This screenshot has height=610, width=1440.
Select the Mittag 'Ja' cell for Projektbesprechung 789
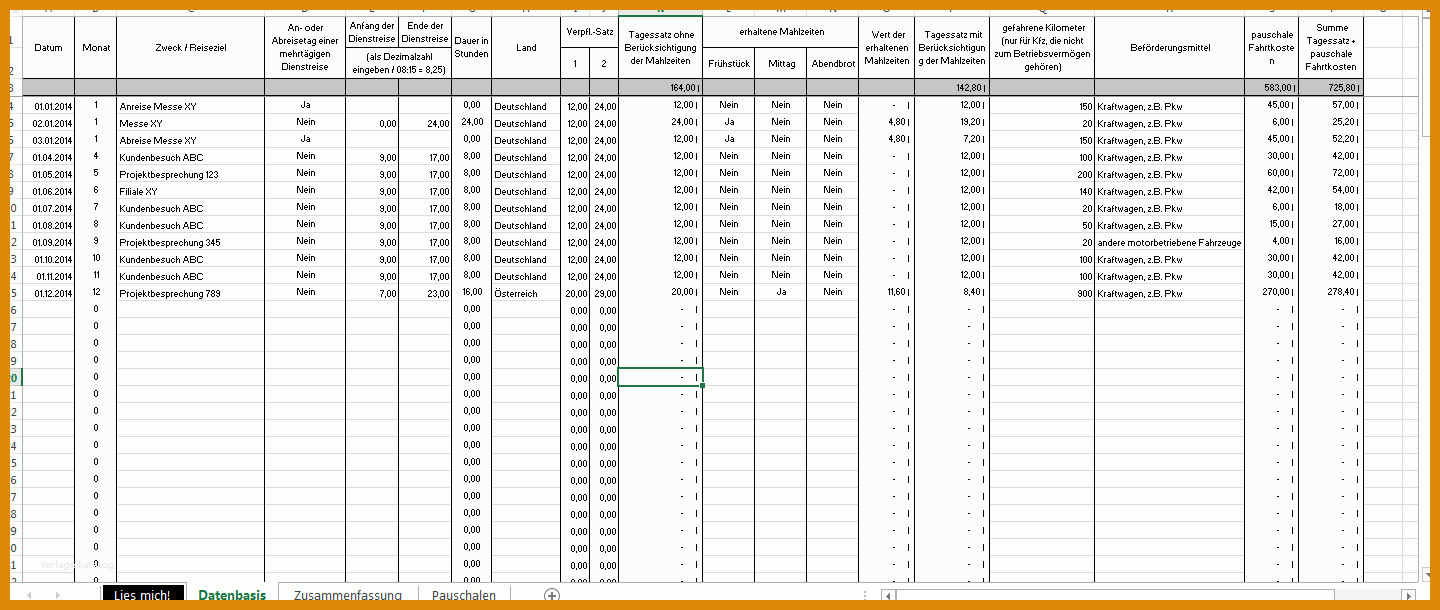click(x=780, y=293)
